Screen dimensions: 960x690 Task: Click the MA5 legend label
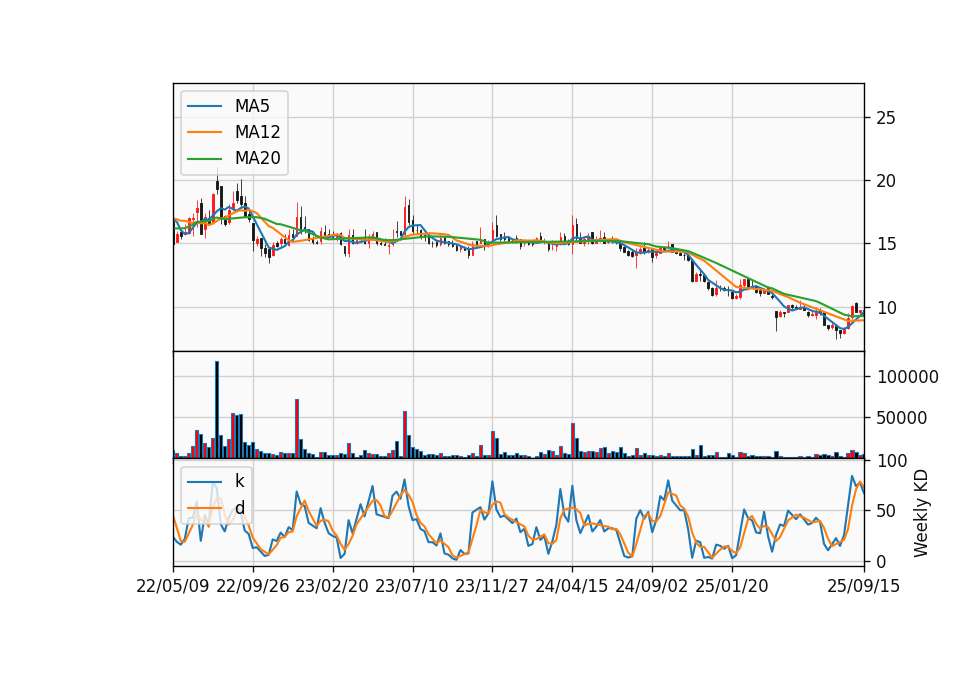point(252,106)
